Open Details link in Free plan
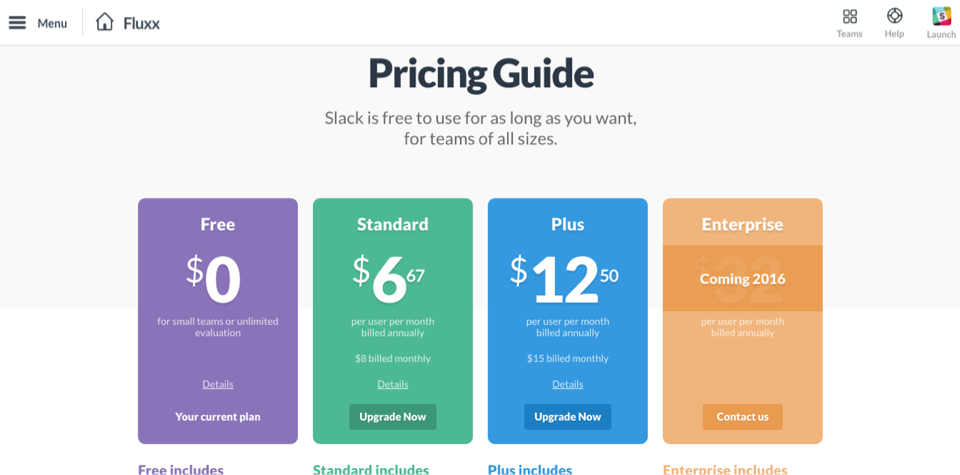This screenshot has height=475, width=960. [x=218, y=384]
